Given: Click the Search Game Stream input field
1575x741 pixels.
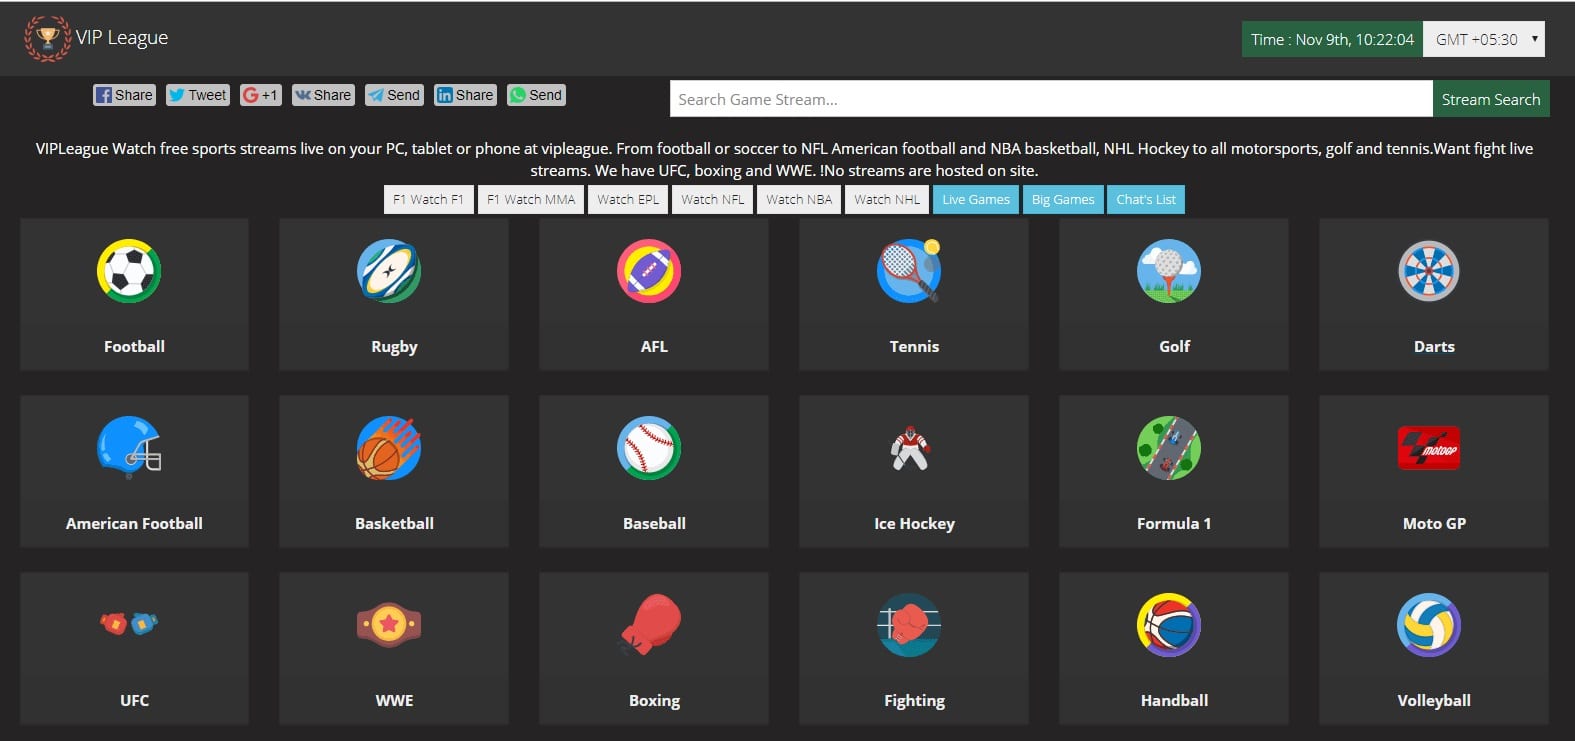Looking at the screenshot, I should click(x=1050, y=99).
